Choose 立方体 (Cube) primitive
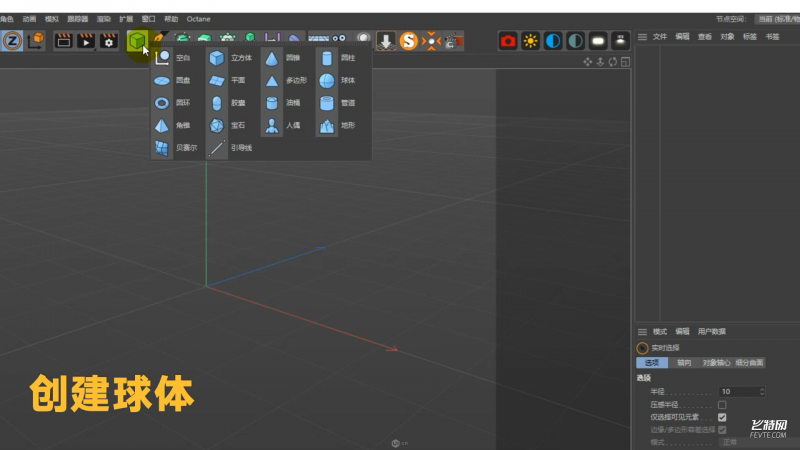800x450 pixels. [x=231, y=58]
